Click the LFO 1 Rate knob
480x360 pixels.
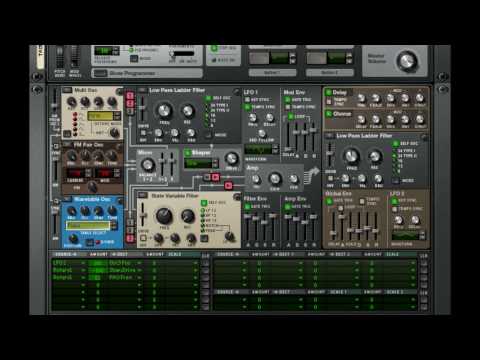[x=253, y=117]
